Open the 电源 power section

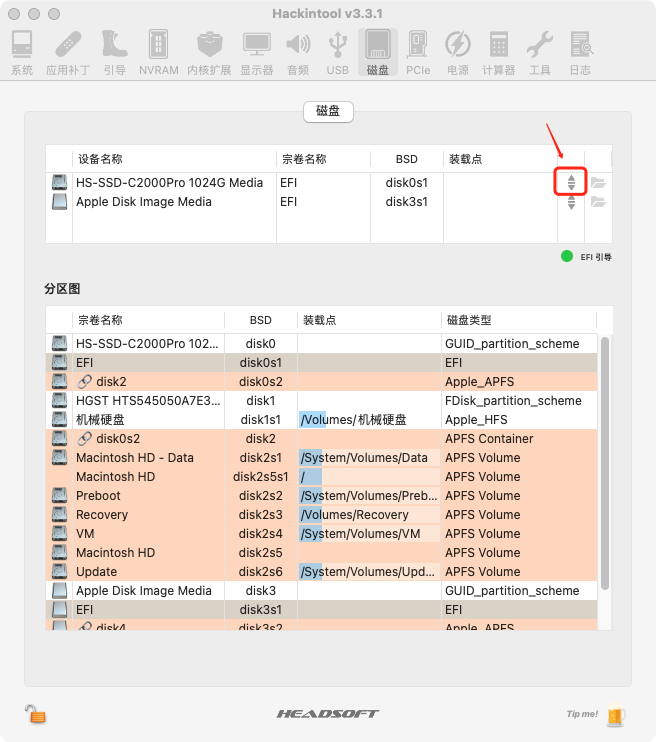tap(458, 52)
